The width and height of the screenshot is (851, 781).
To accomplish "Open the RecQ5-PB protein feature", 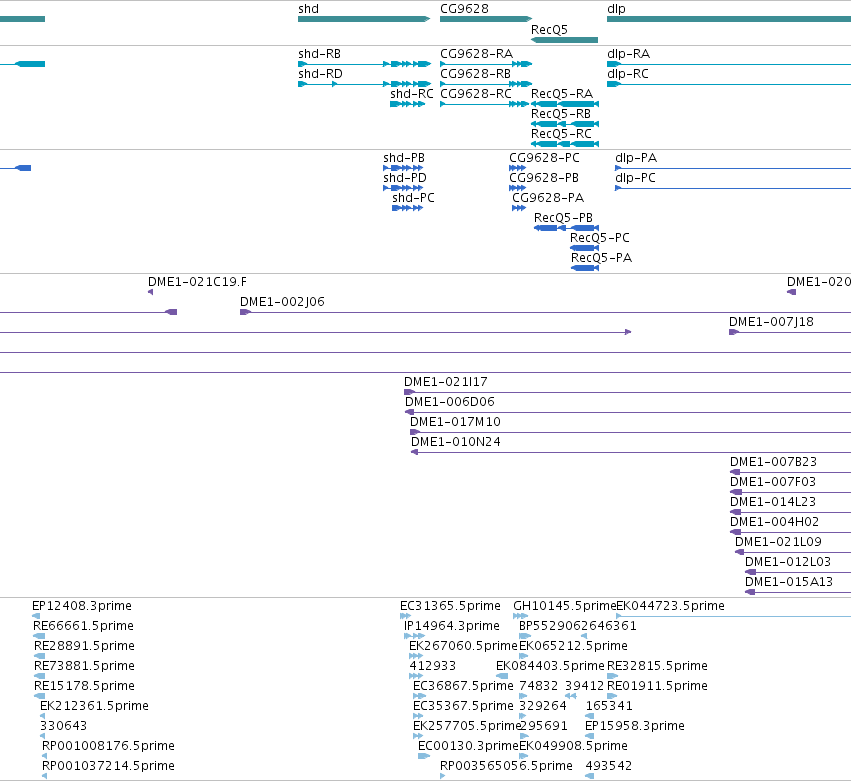I will point(567,228).
